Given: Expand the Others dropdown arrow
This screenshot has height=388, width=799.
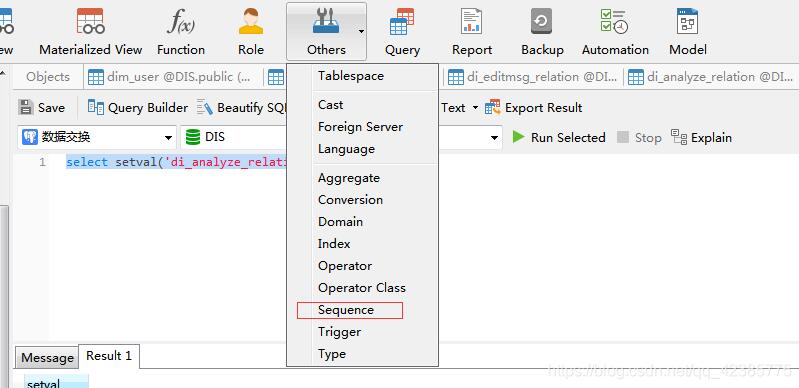Looking at the screenshot, I should [361, 32].
